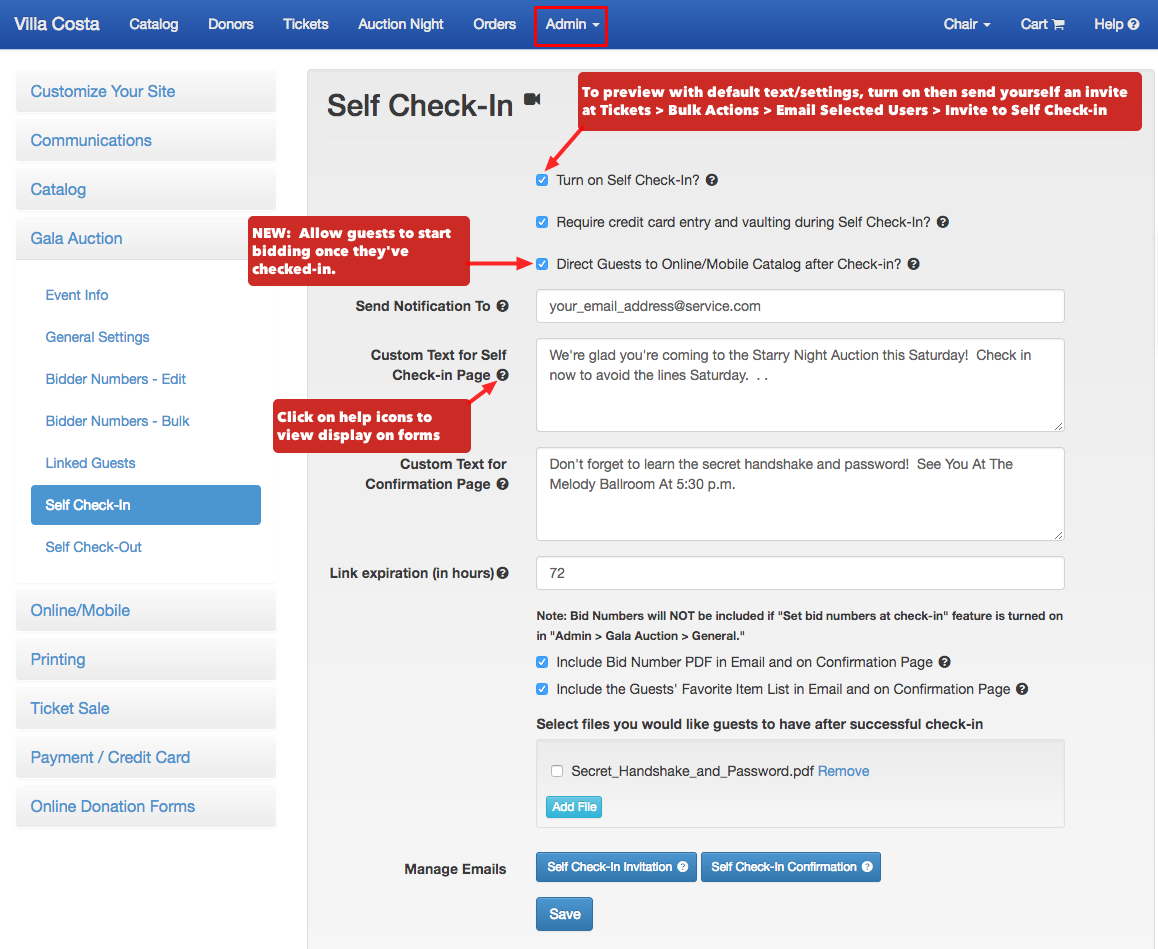Click the shopping cart icon in navbar

coord(1058,24)
